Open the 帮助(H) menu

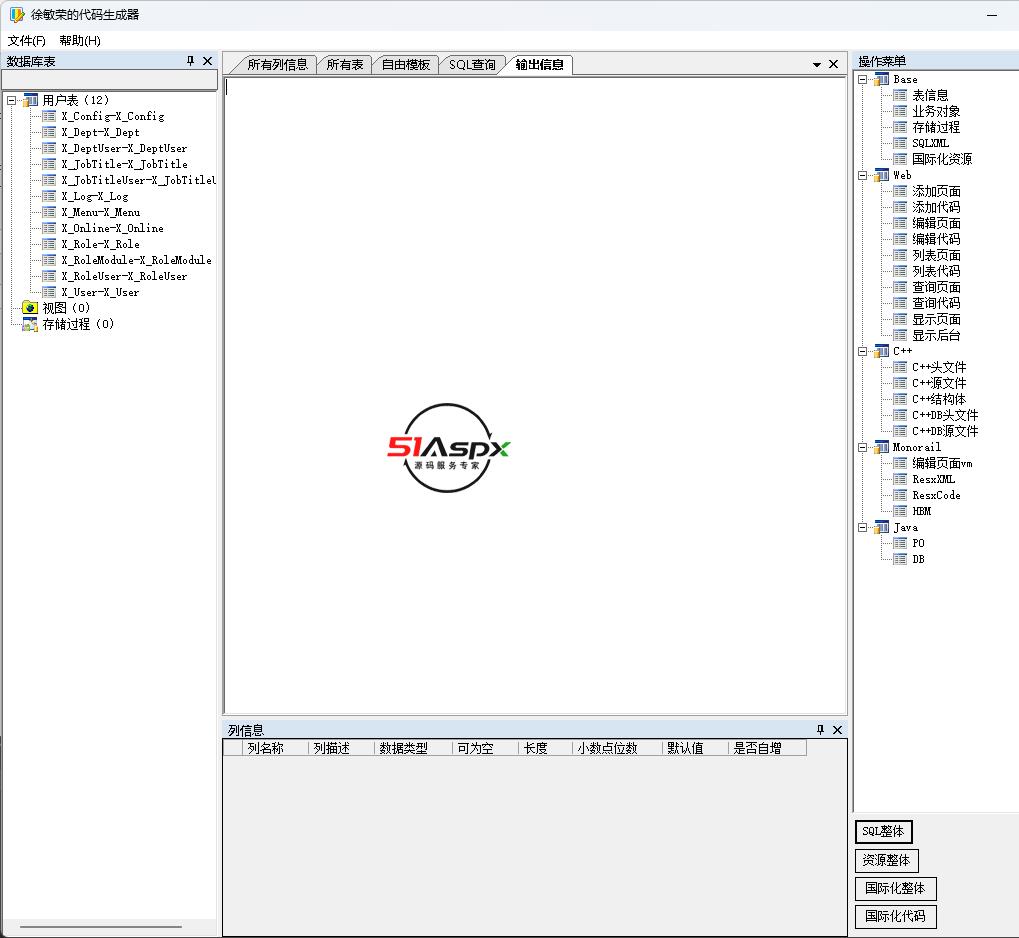(80, 40)
